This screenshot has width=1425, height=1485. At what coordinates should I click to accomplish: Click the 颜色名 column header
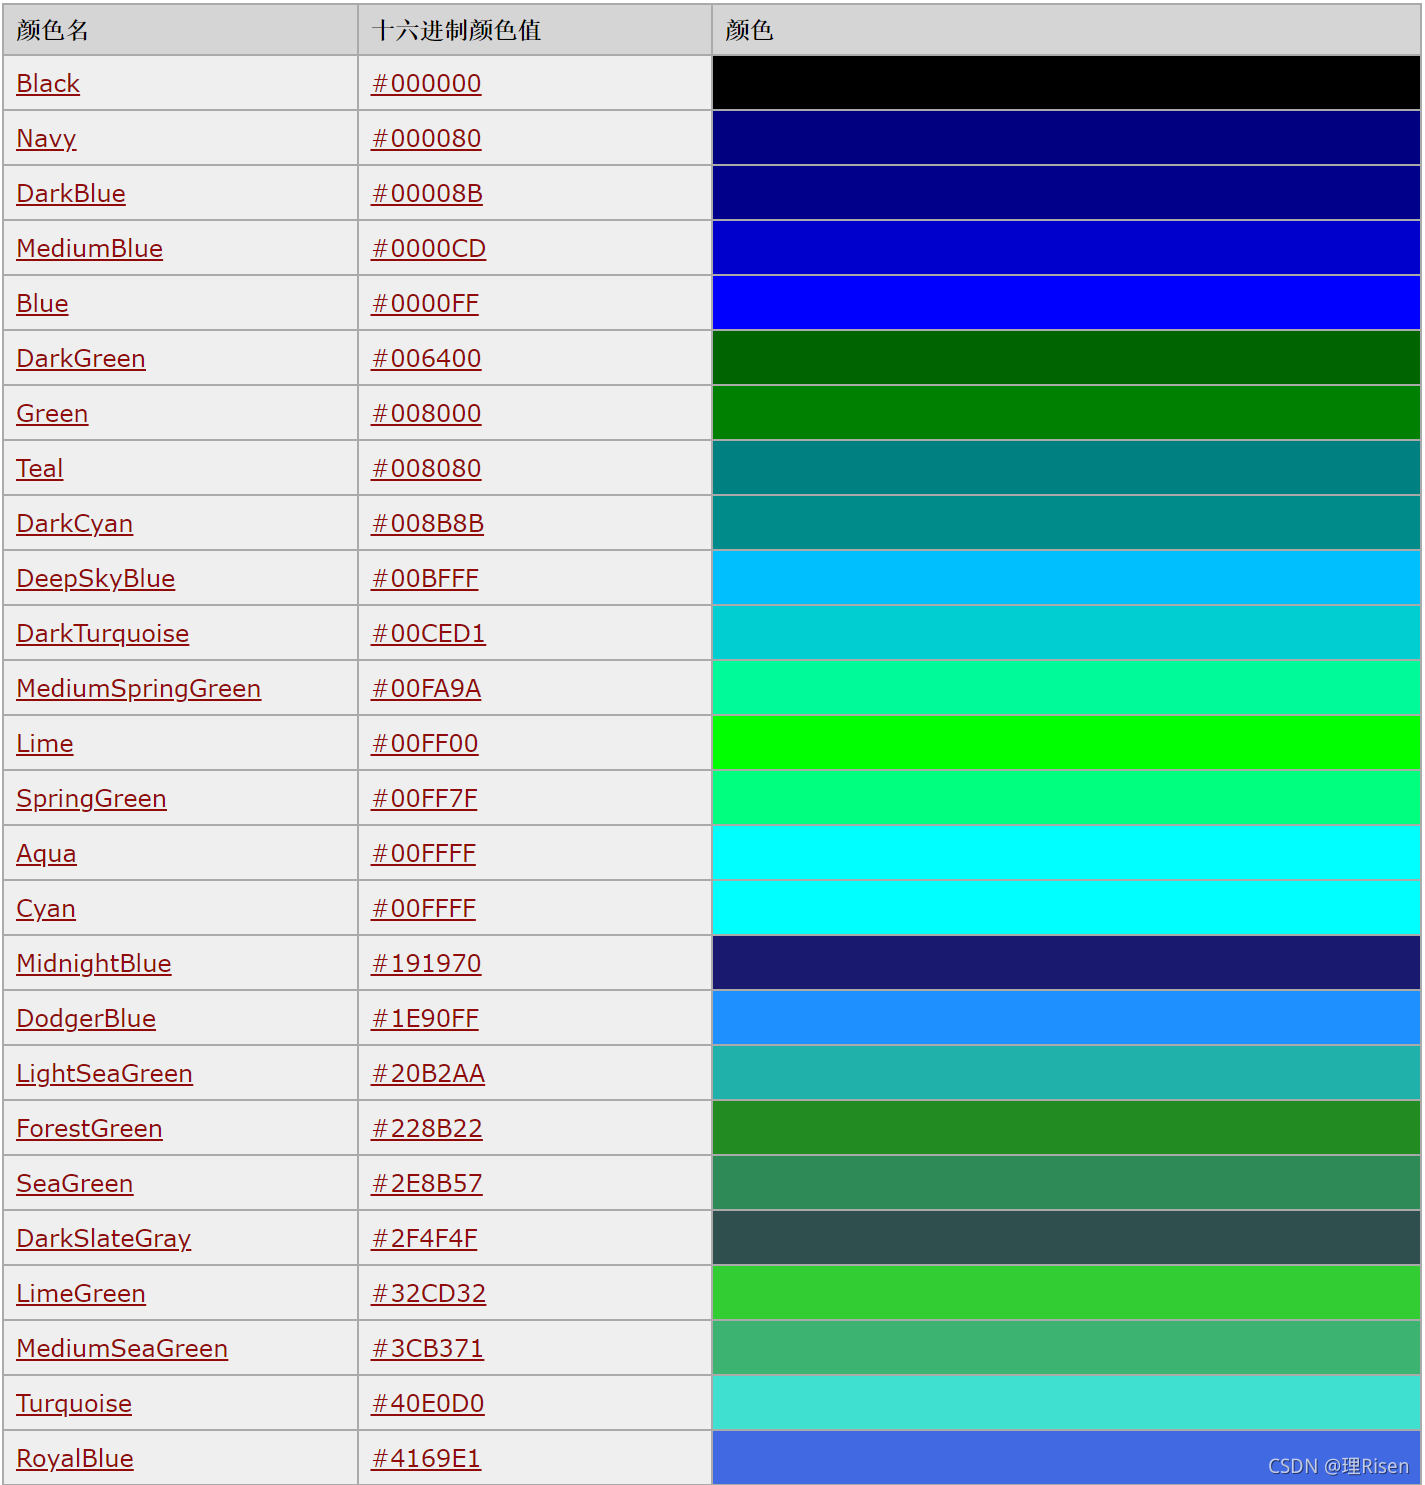[x=180, y=30]
